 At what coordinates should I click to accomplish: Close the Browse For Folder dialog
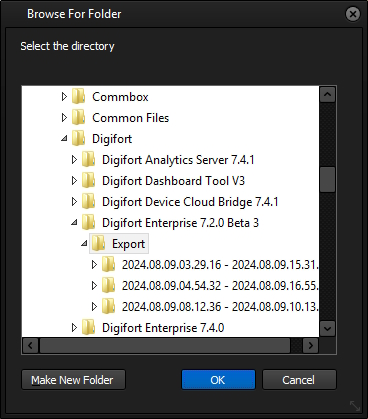[x=353, y=14]
